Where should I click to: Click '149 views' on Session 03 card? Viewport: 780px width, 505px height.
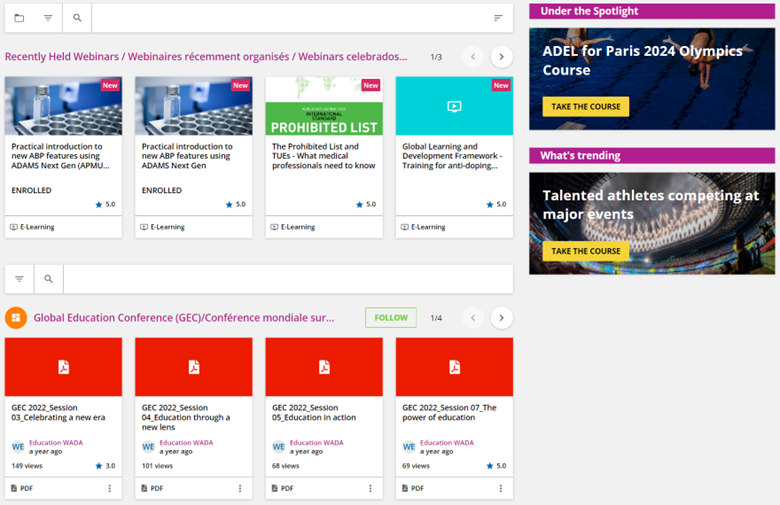pyautogui.click(x=27, y=466)
